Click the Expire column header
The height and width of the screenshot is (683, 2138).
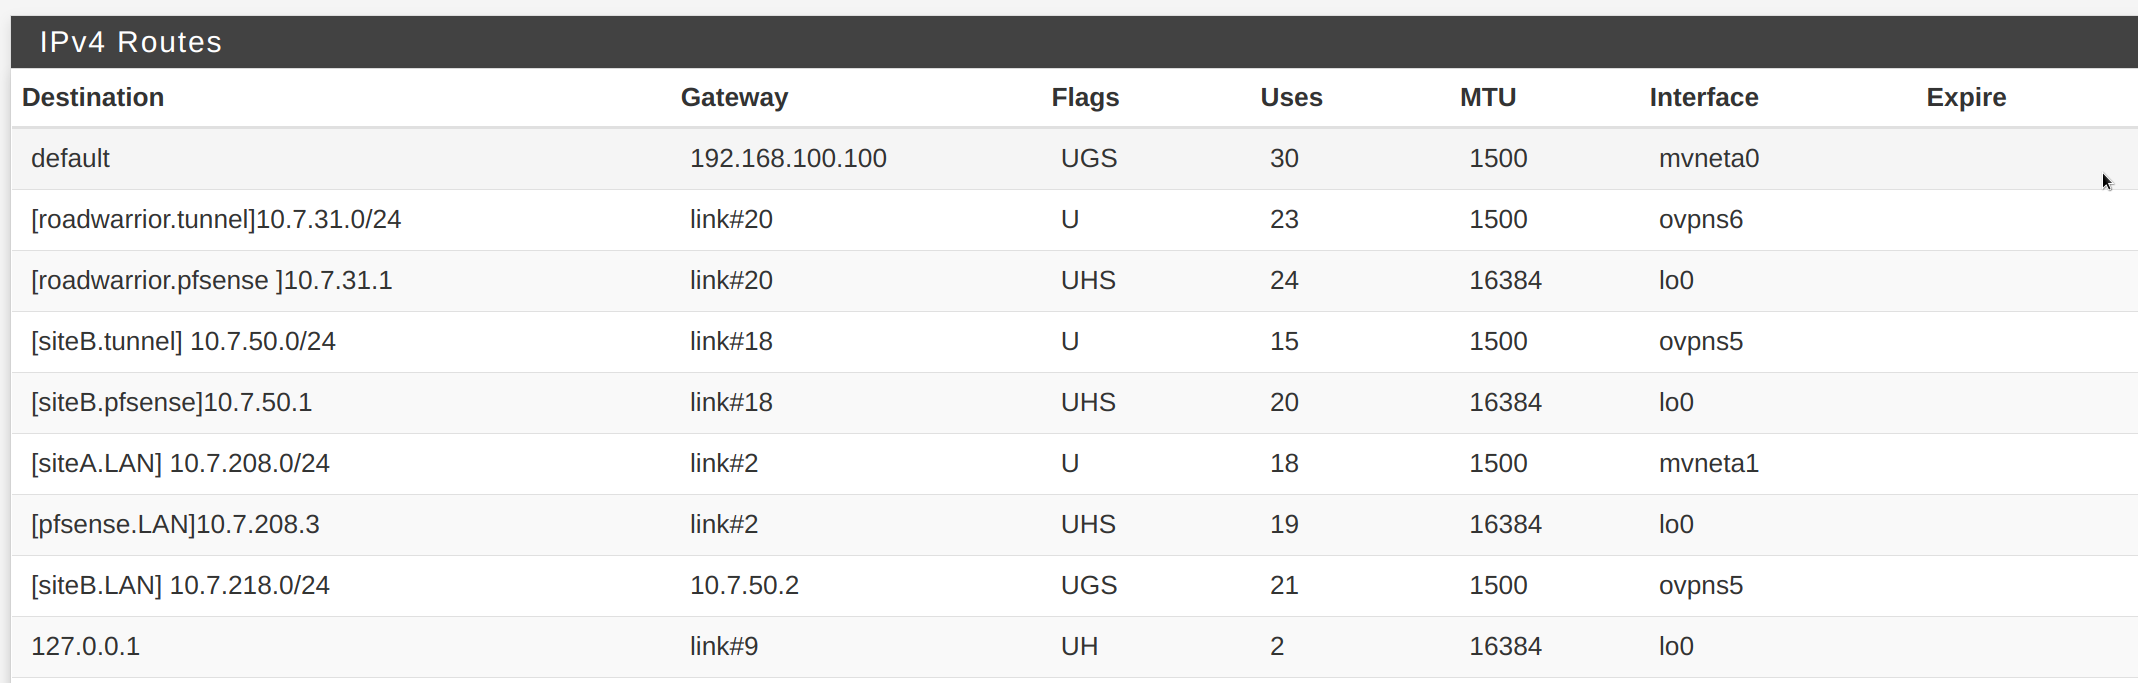click(x=1966, y=97)
